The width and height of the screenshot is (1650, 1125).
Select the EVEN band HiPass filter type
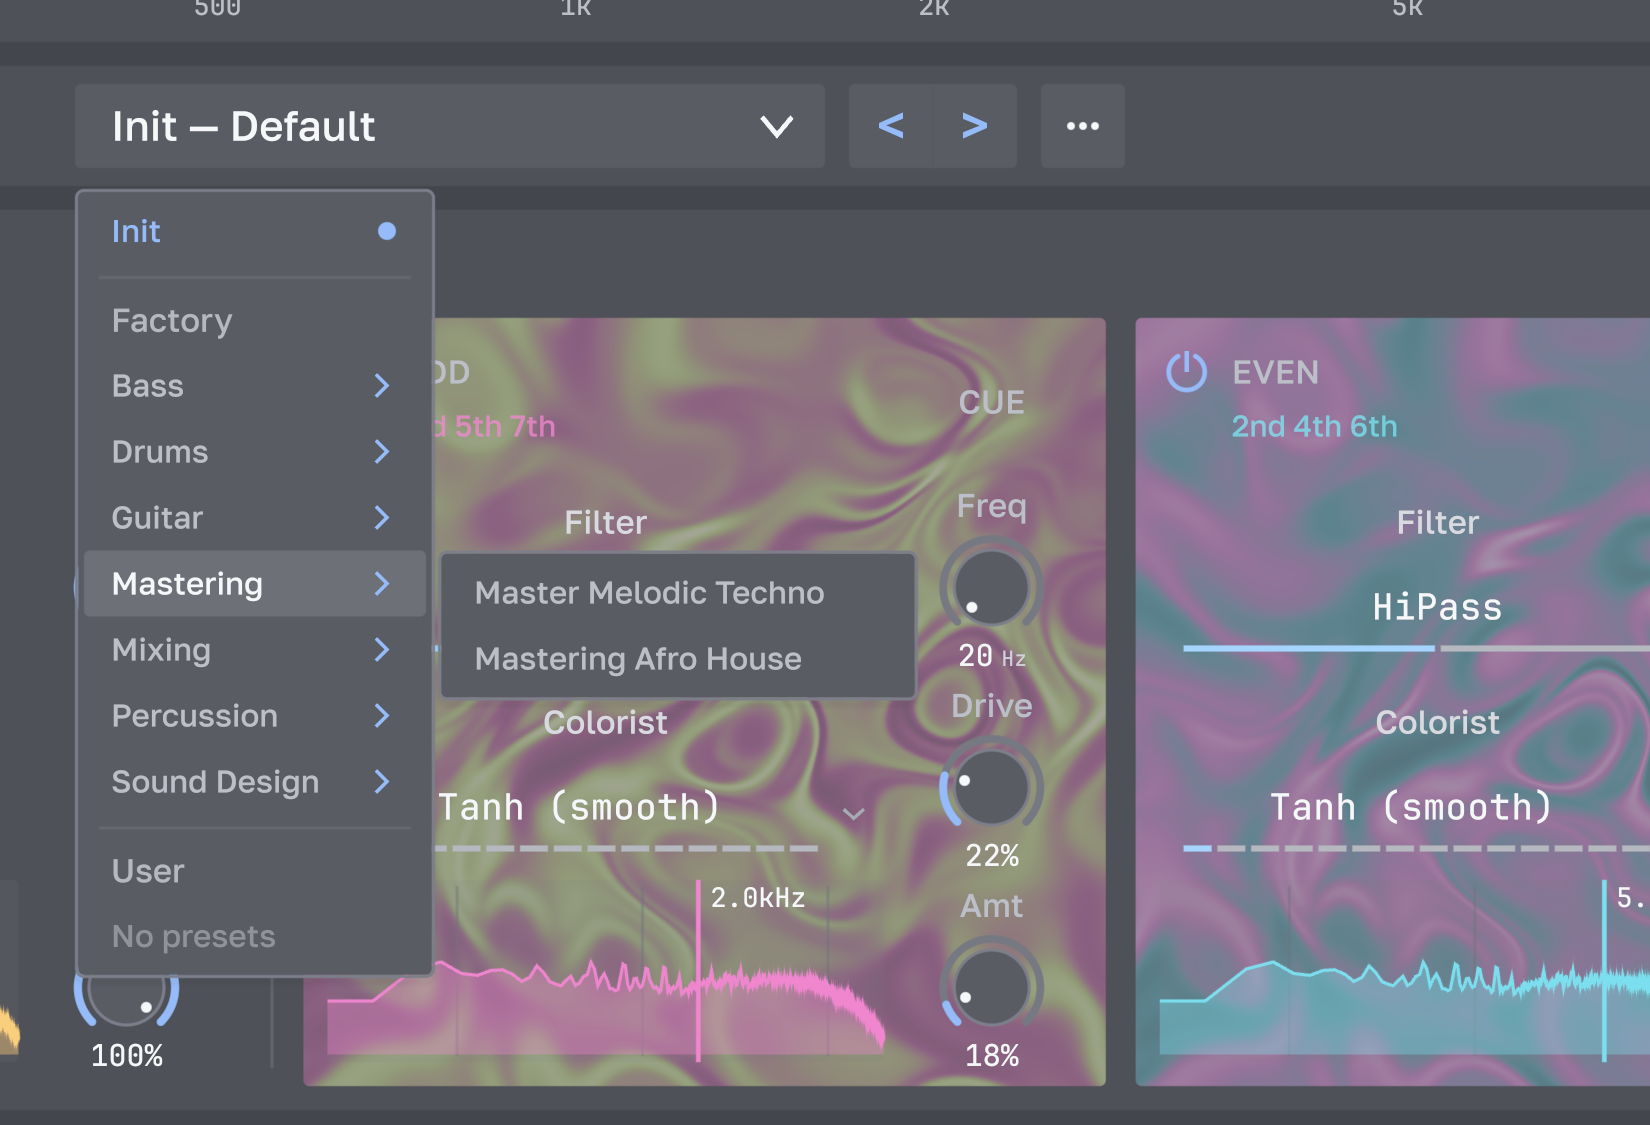pyautogui.click(x=1437, y=607)
